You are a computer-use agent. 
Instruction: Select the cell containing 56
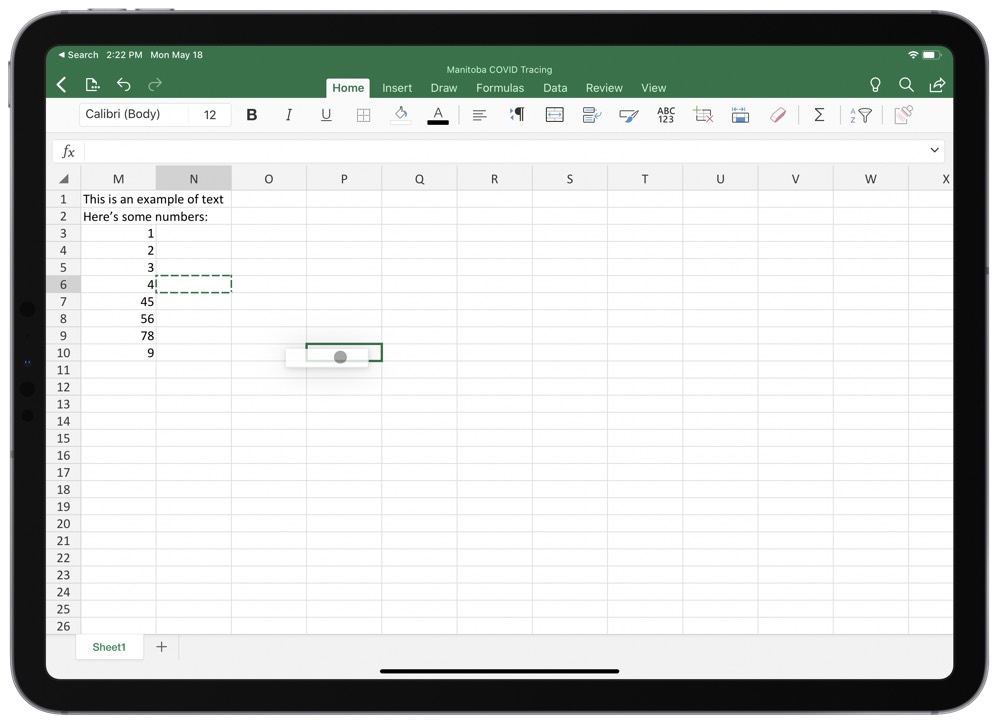tap(118, 319)
